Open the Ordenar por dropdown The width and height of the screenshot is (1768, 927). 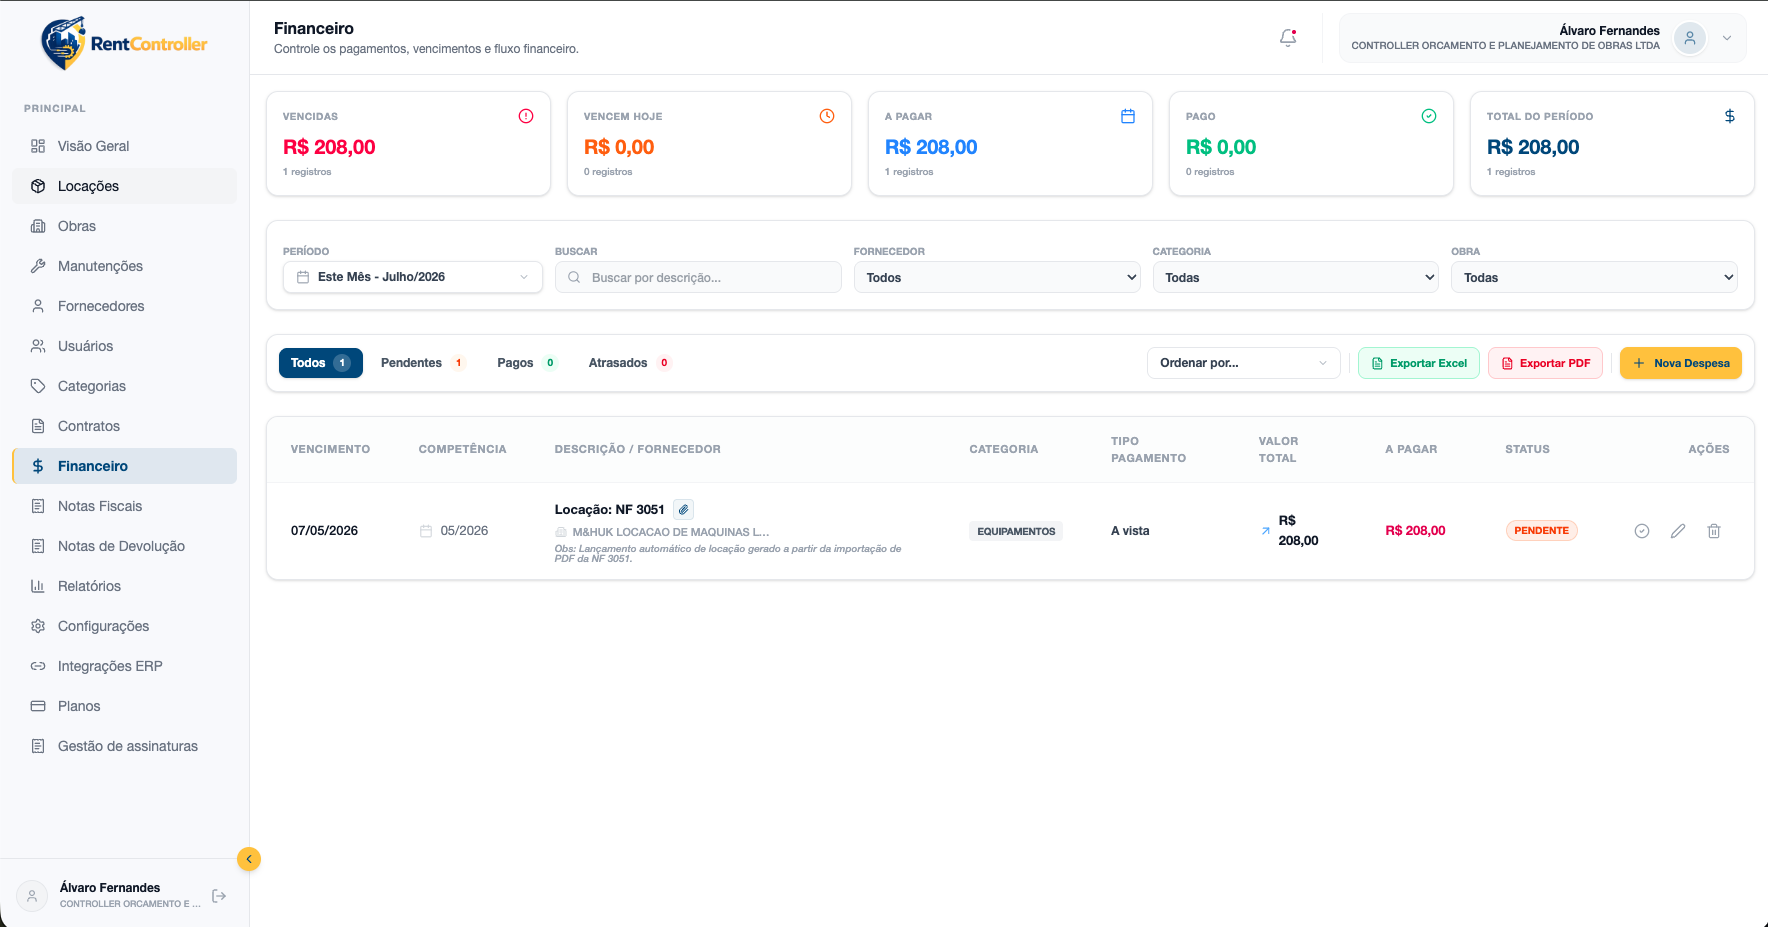click(1244, 363)
